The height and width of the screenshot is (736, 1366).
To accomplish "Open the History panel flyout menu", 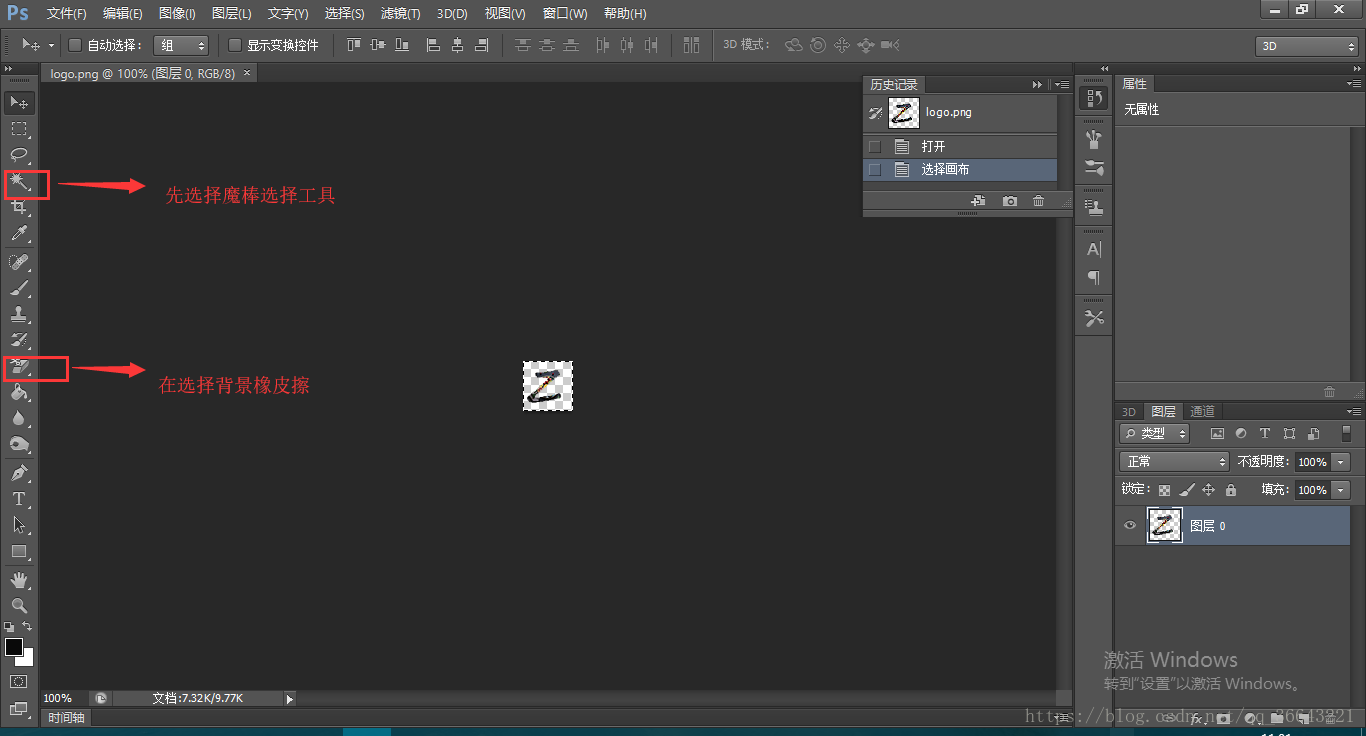I will (x=1062, y=85).
